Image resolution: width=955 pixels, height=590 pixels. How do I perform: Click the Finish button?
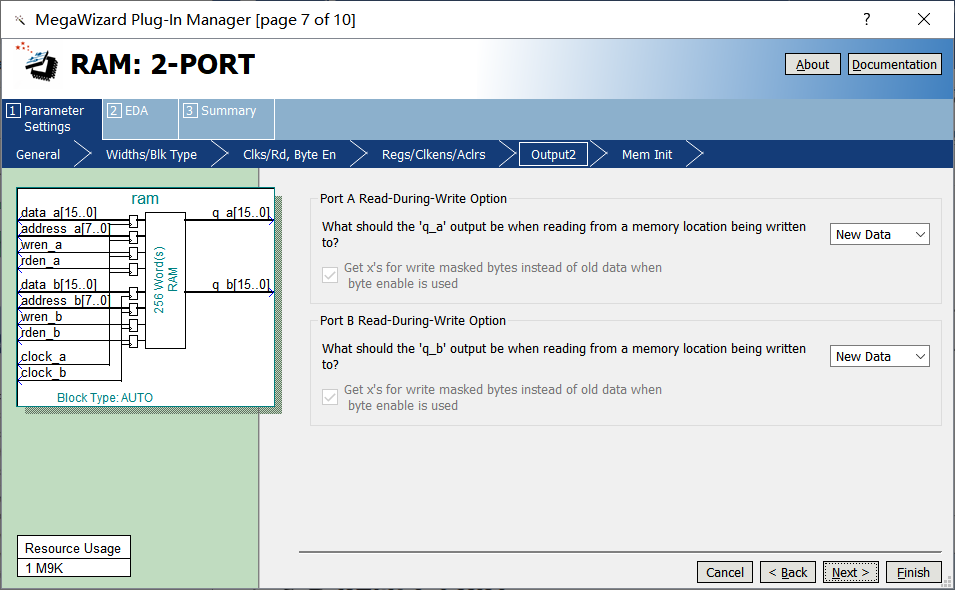point(913,572)
